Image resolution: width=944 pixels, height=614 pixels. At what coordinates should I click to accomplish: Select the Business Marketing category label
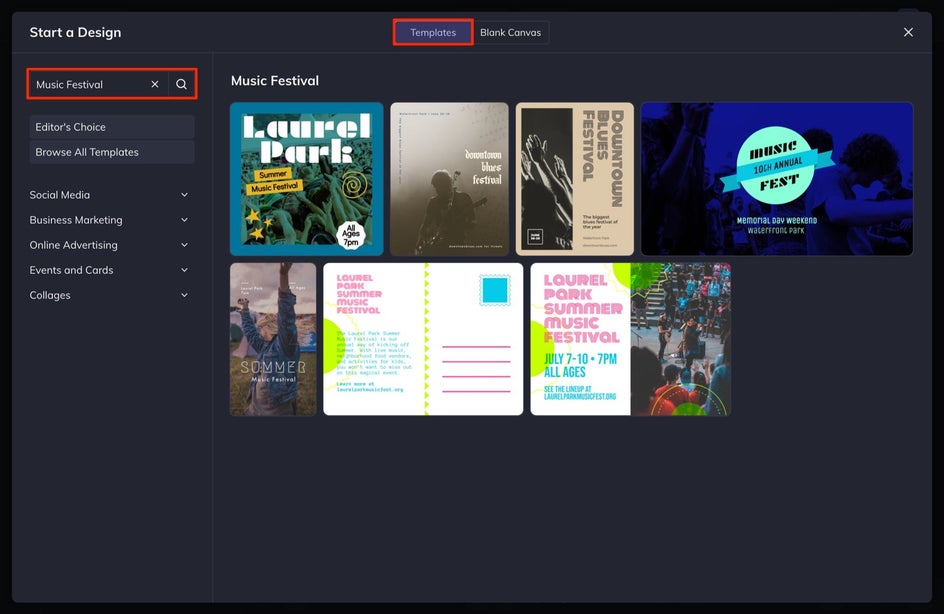tap(76, 220)
